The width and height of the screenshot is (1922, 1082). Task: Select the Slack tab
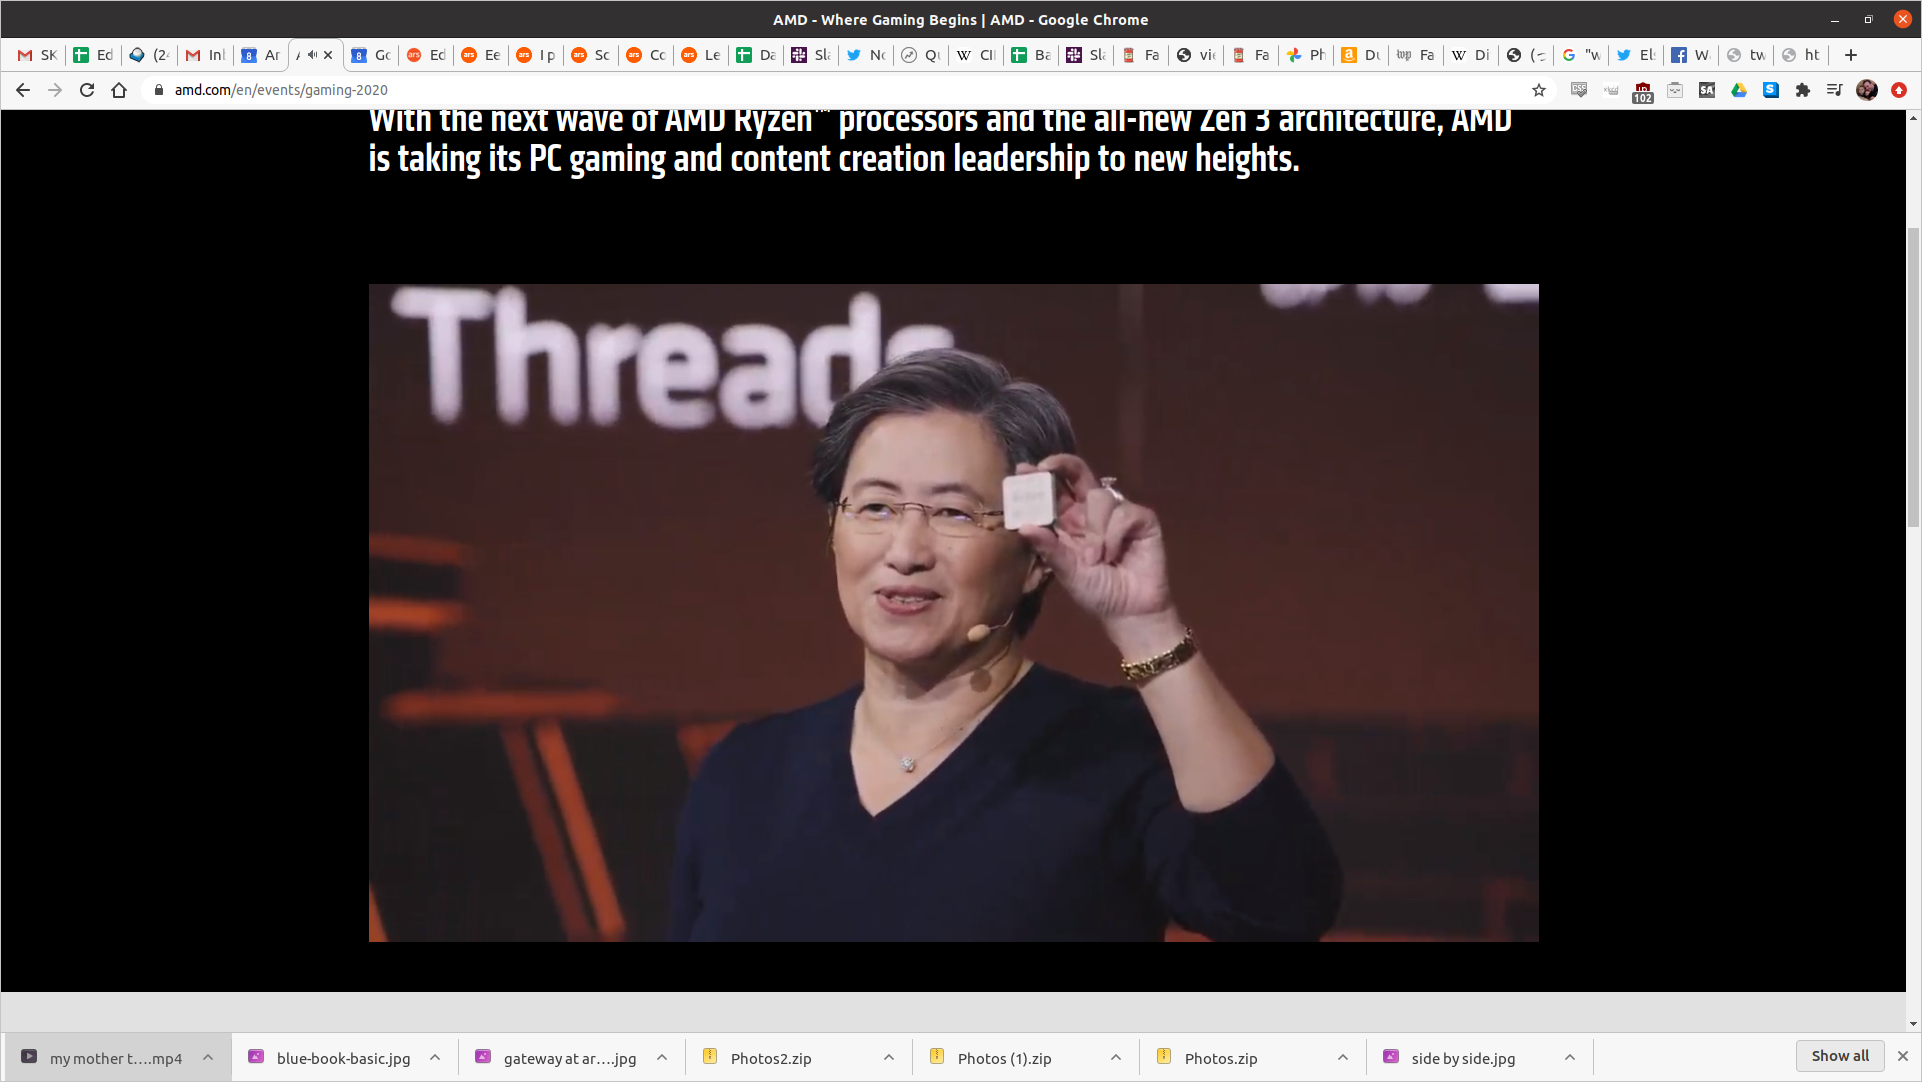[x=810, y=55]
